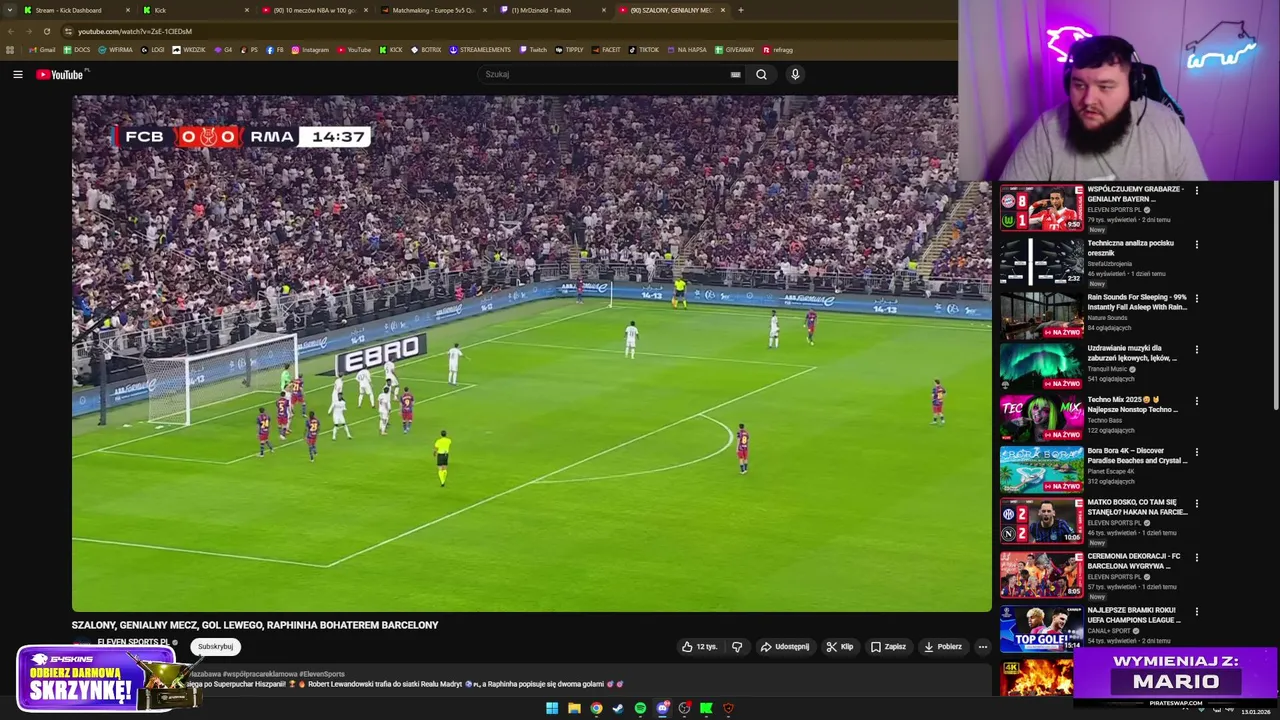This screenshot has width=1280, height=720.
Task: Click the #ElevenSports hashtag link
Action: click(x=321, y=674)
